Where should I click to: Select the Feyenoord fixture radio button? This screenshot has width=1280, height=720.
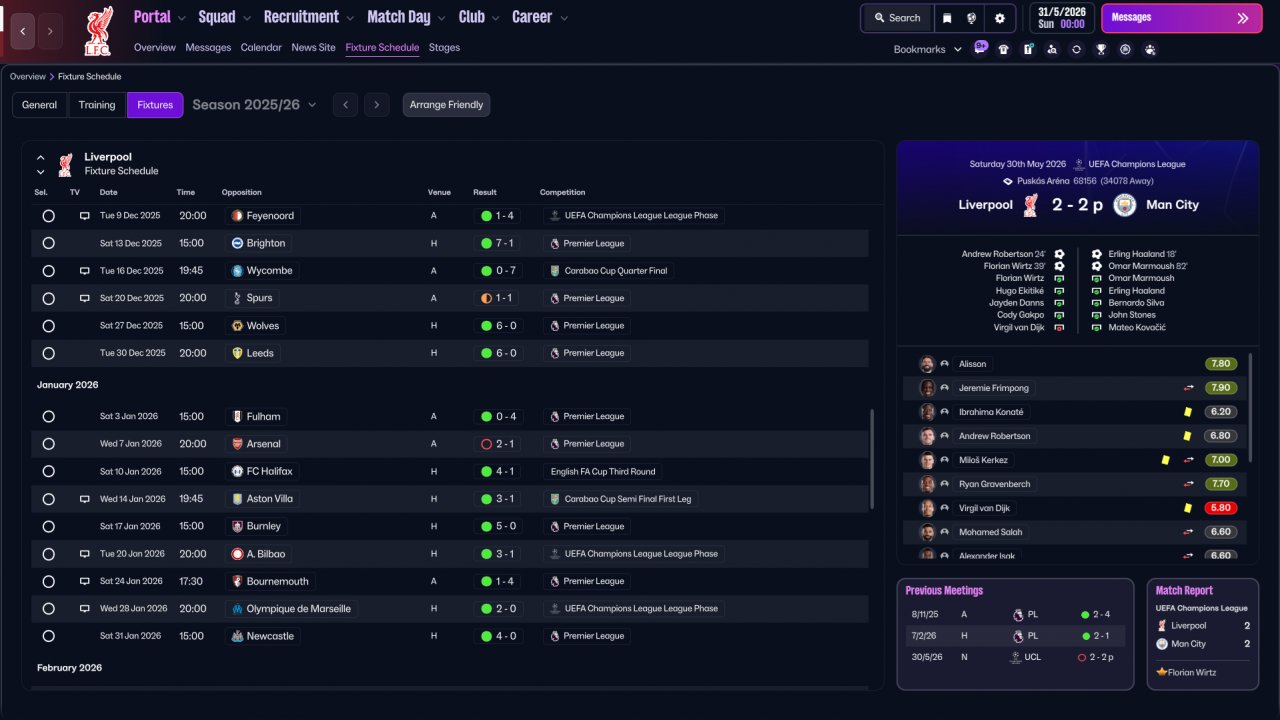coord(48,216)
